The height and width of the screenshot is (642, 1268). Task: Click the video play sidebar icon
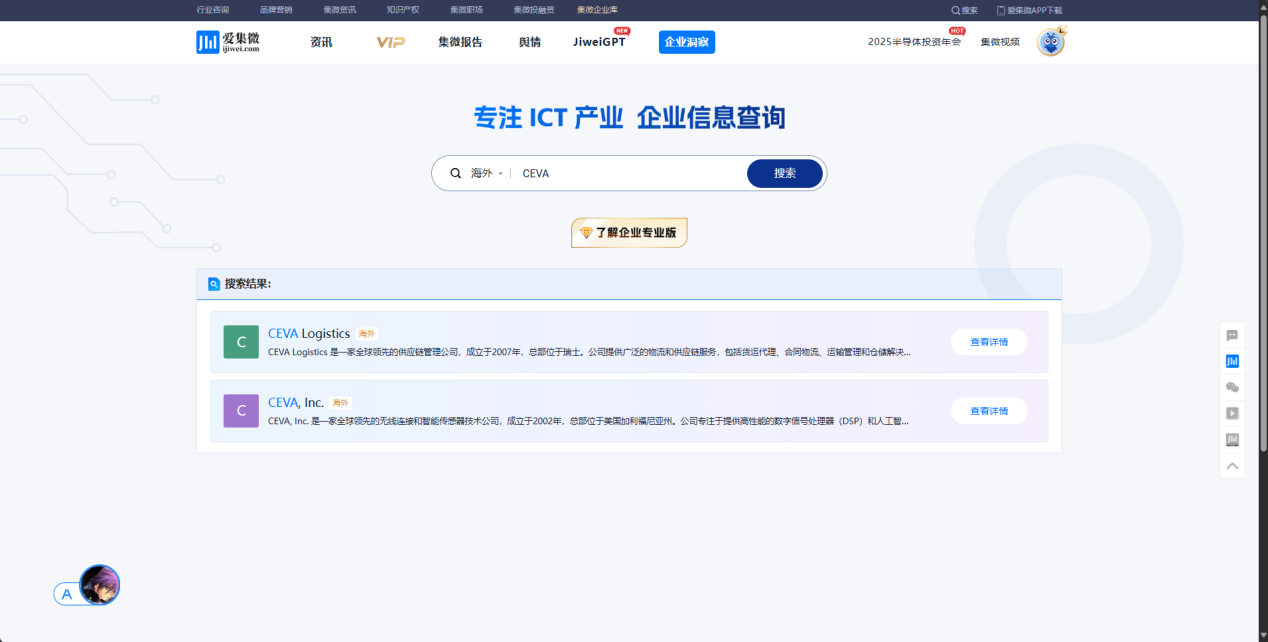coord(1232,413)
